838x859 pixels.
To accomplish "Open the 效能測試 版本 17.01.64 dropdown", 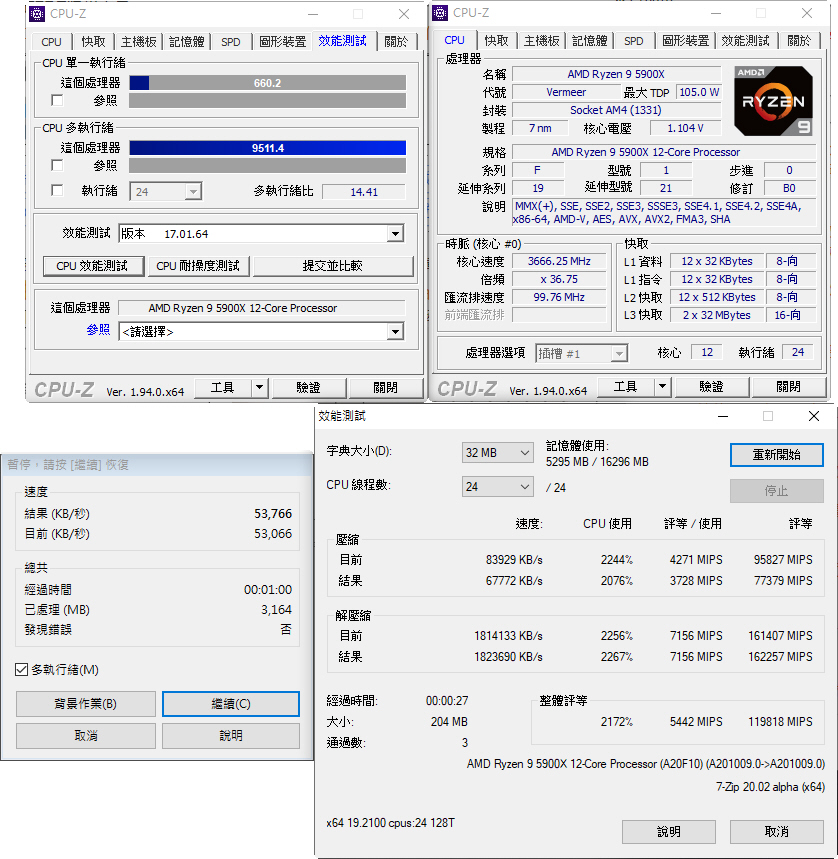I will pyautogui.click(x=261, y=234).
